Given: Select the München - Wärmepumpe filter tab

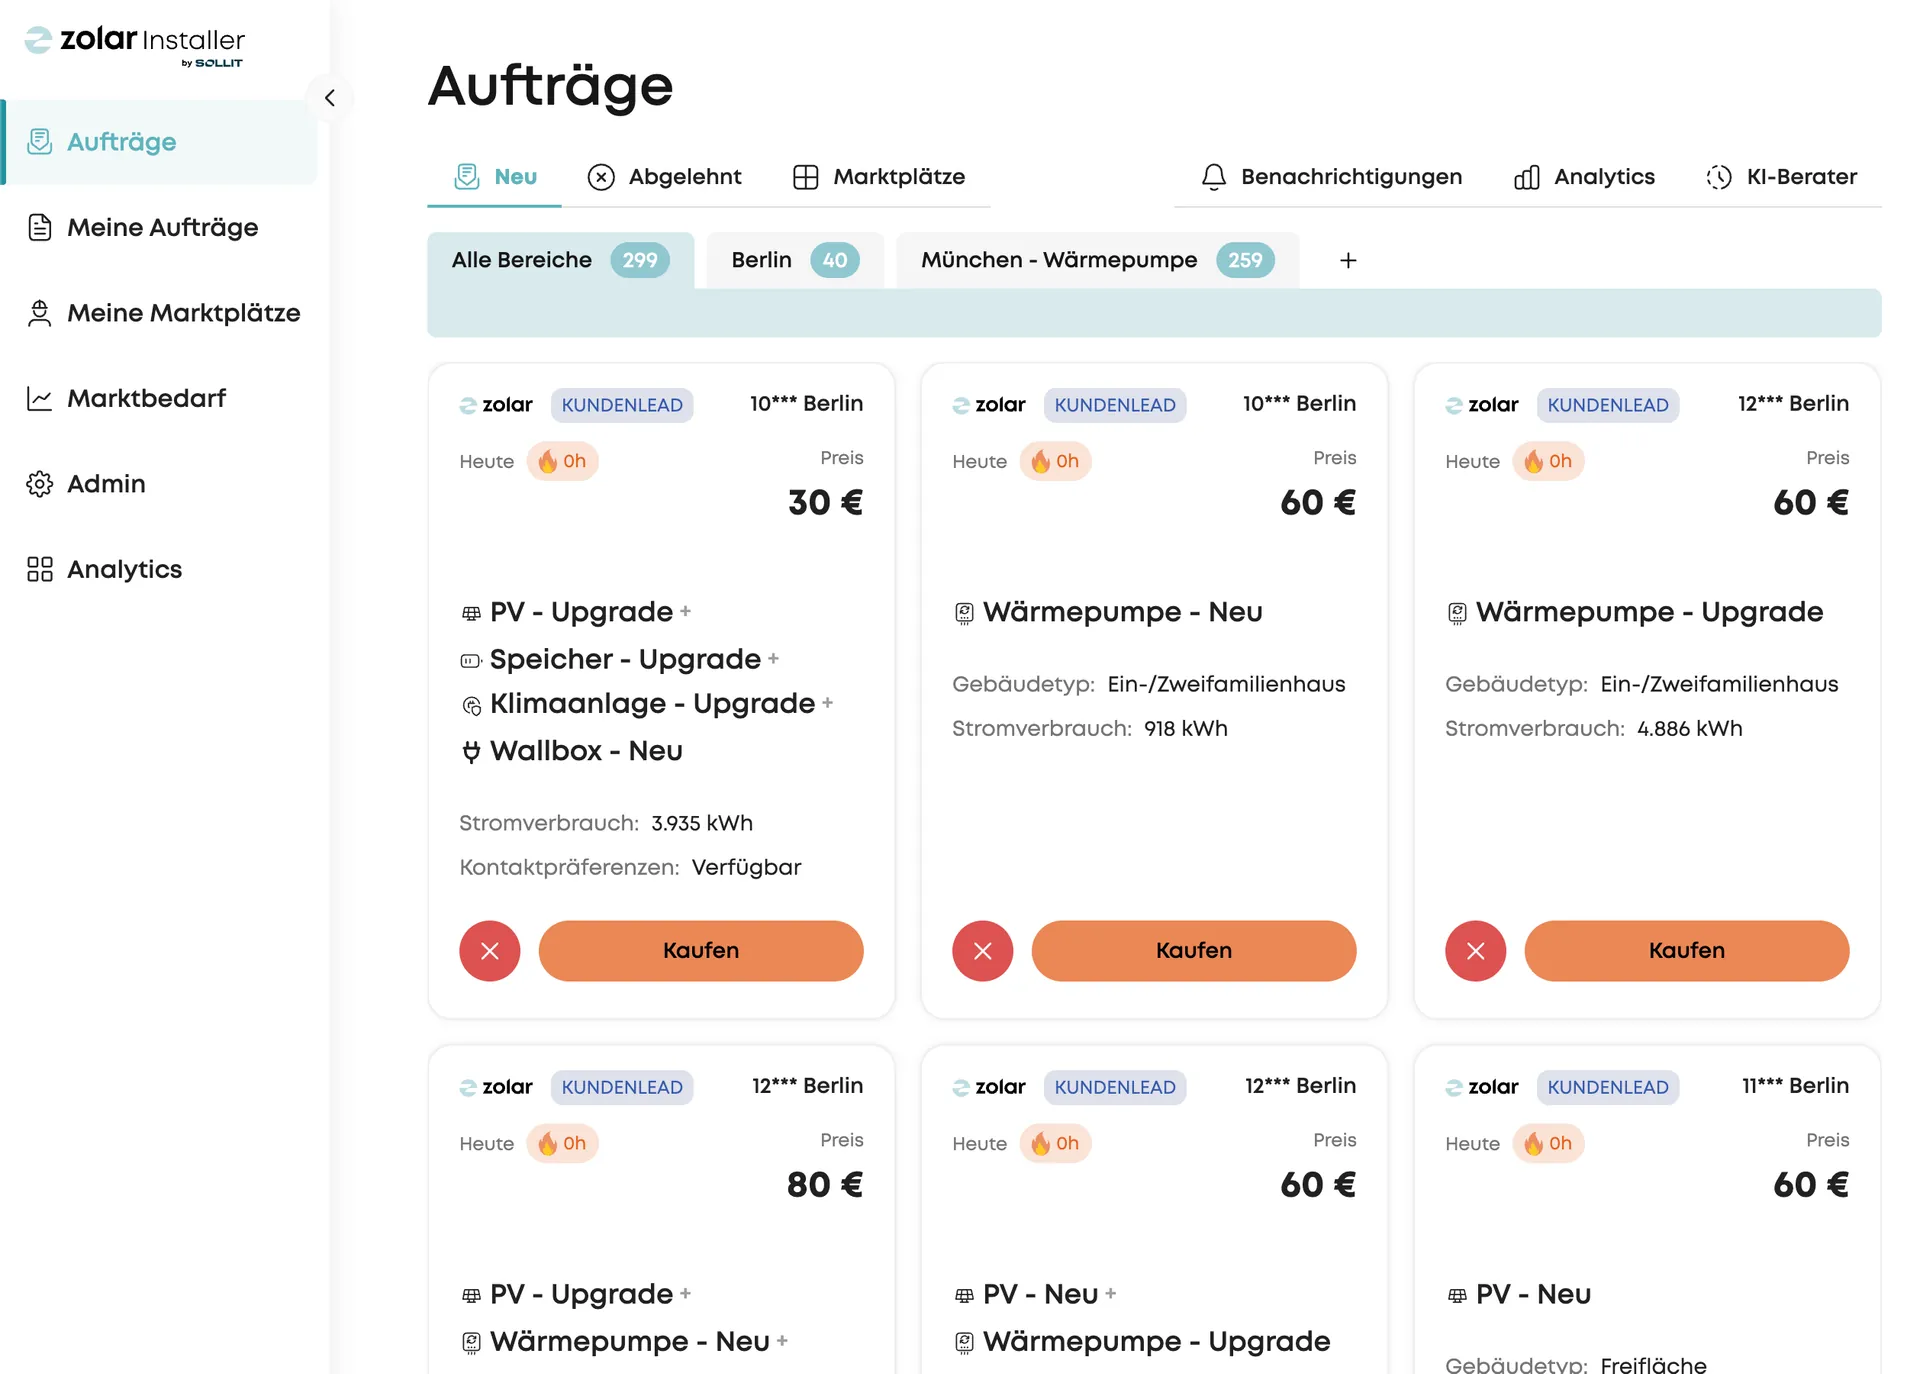Looking at the screenshot, I should [1097, 260].
